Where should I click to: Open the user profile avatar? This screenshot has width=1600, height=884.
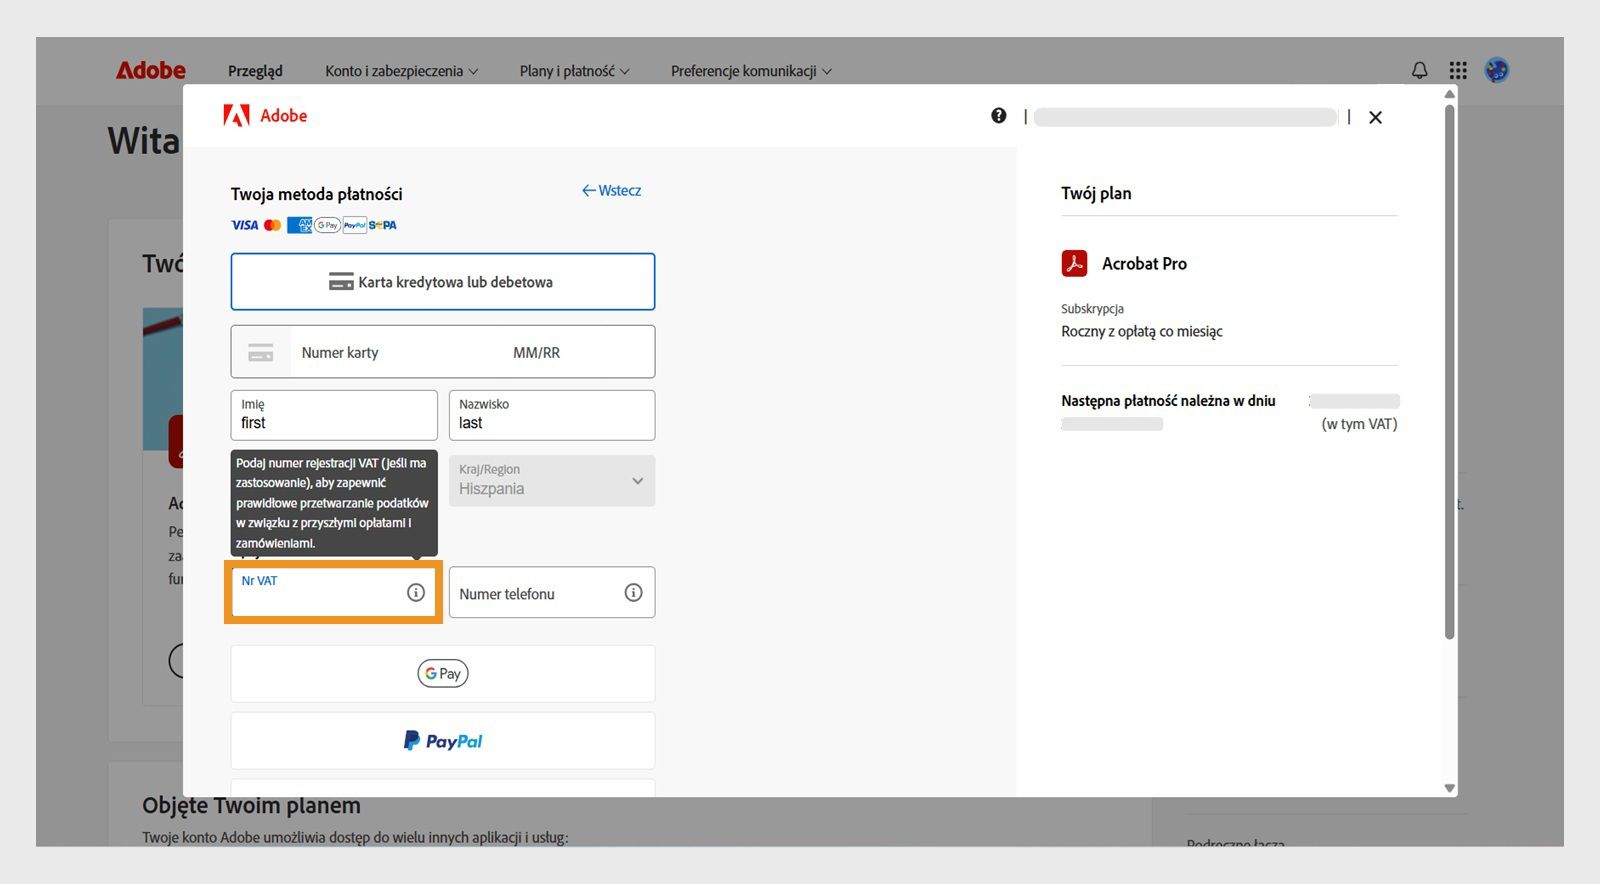[x=1496, y=70]
